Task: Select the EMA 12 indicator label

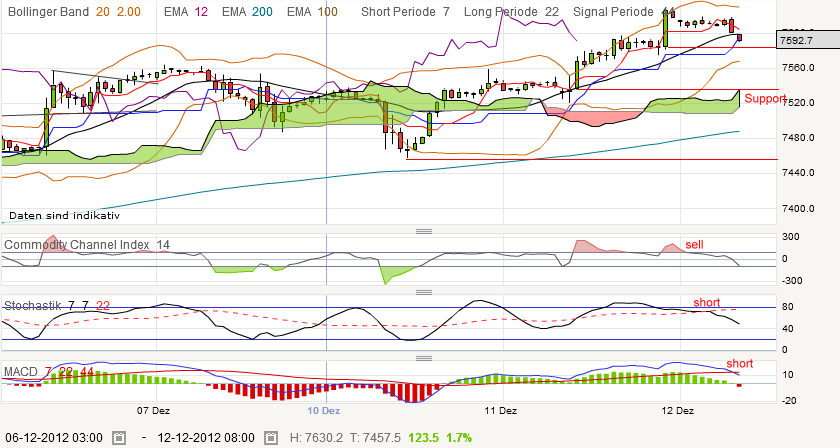Action: click(x=185, y=12)
